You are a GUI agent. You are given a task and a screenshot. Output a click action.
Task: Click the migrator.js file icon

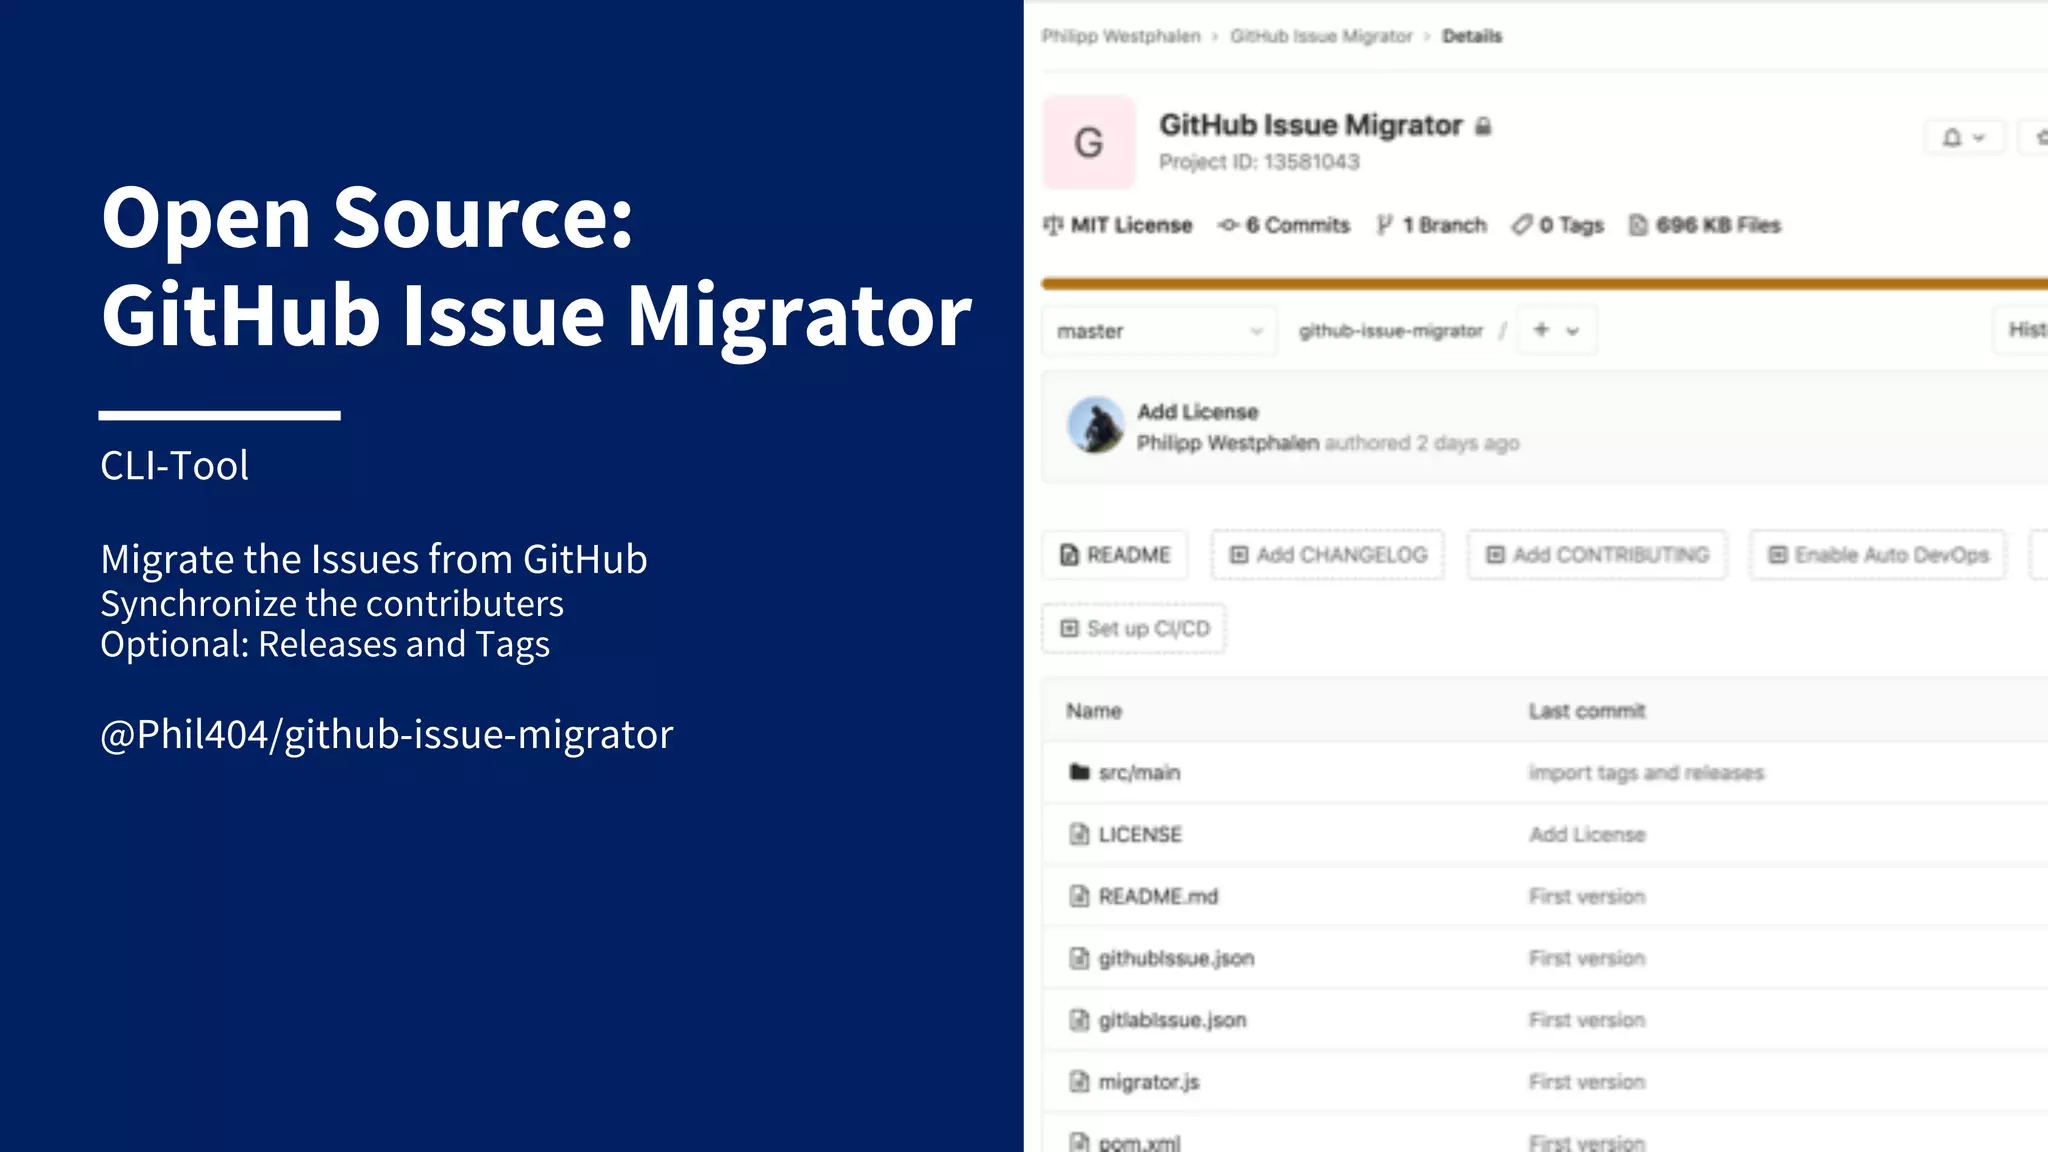[1079, 1082]
